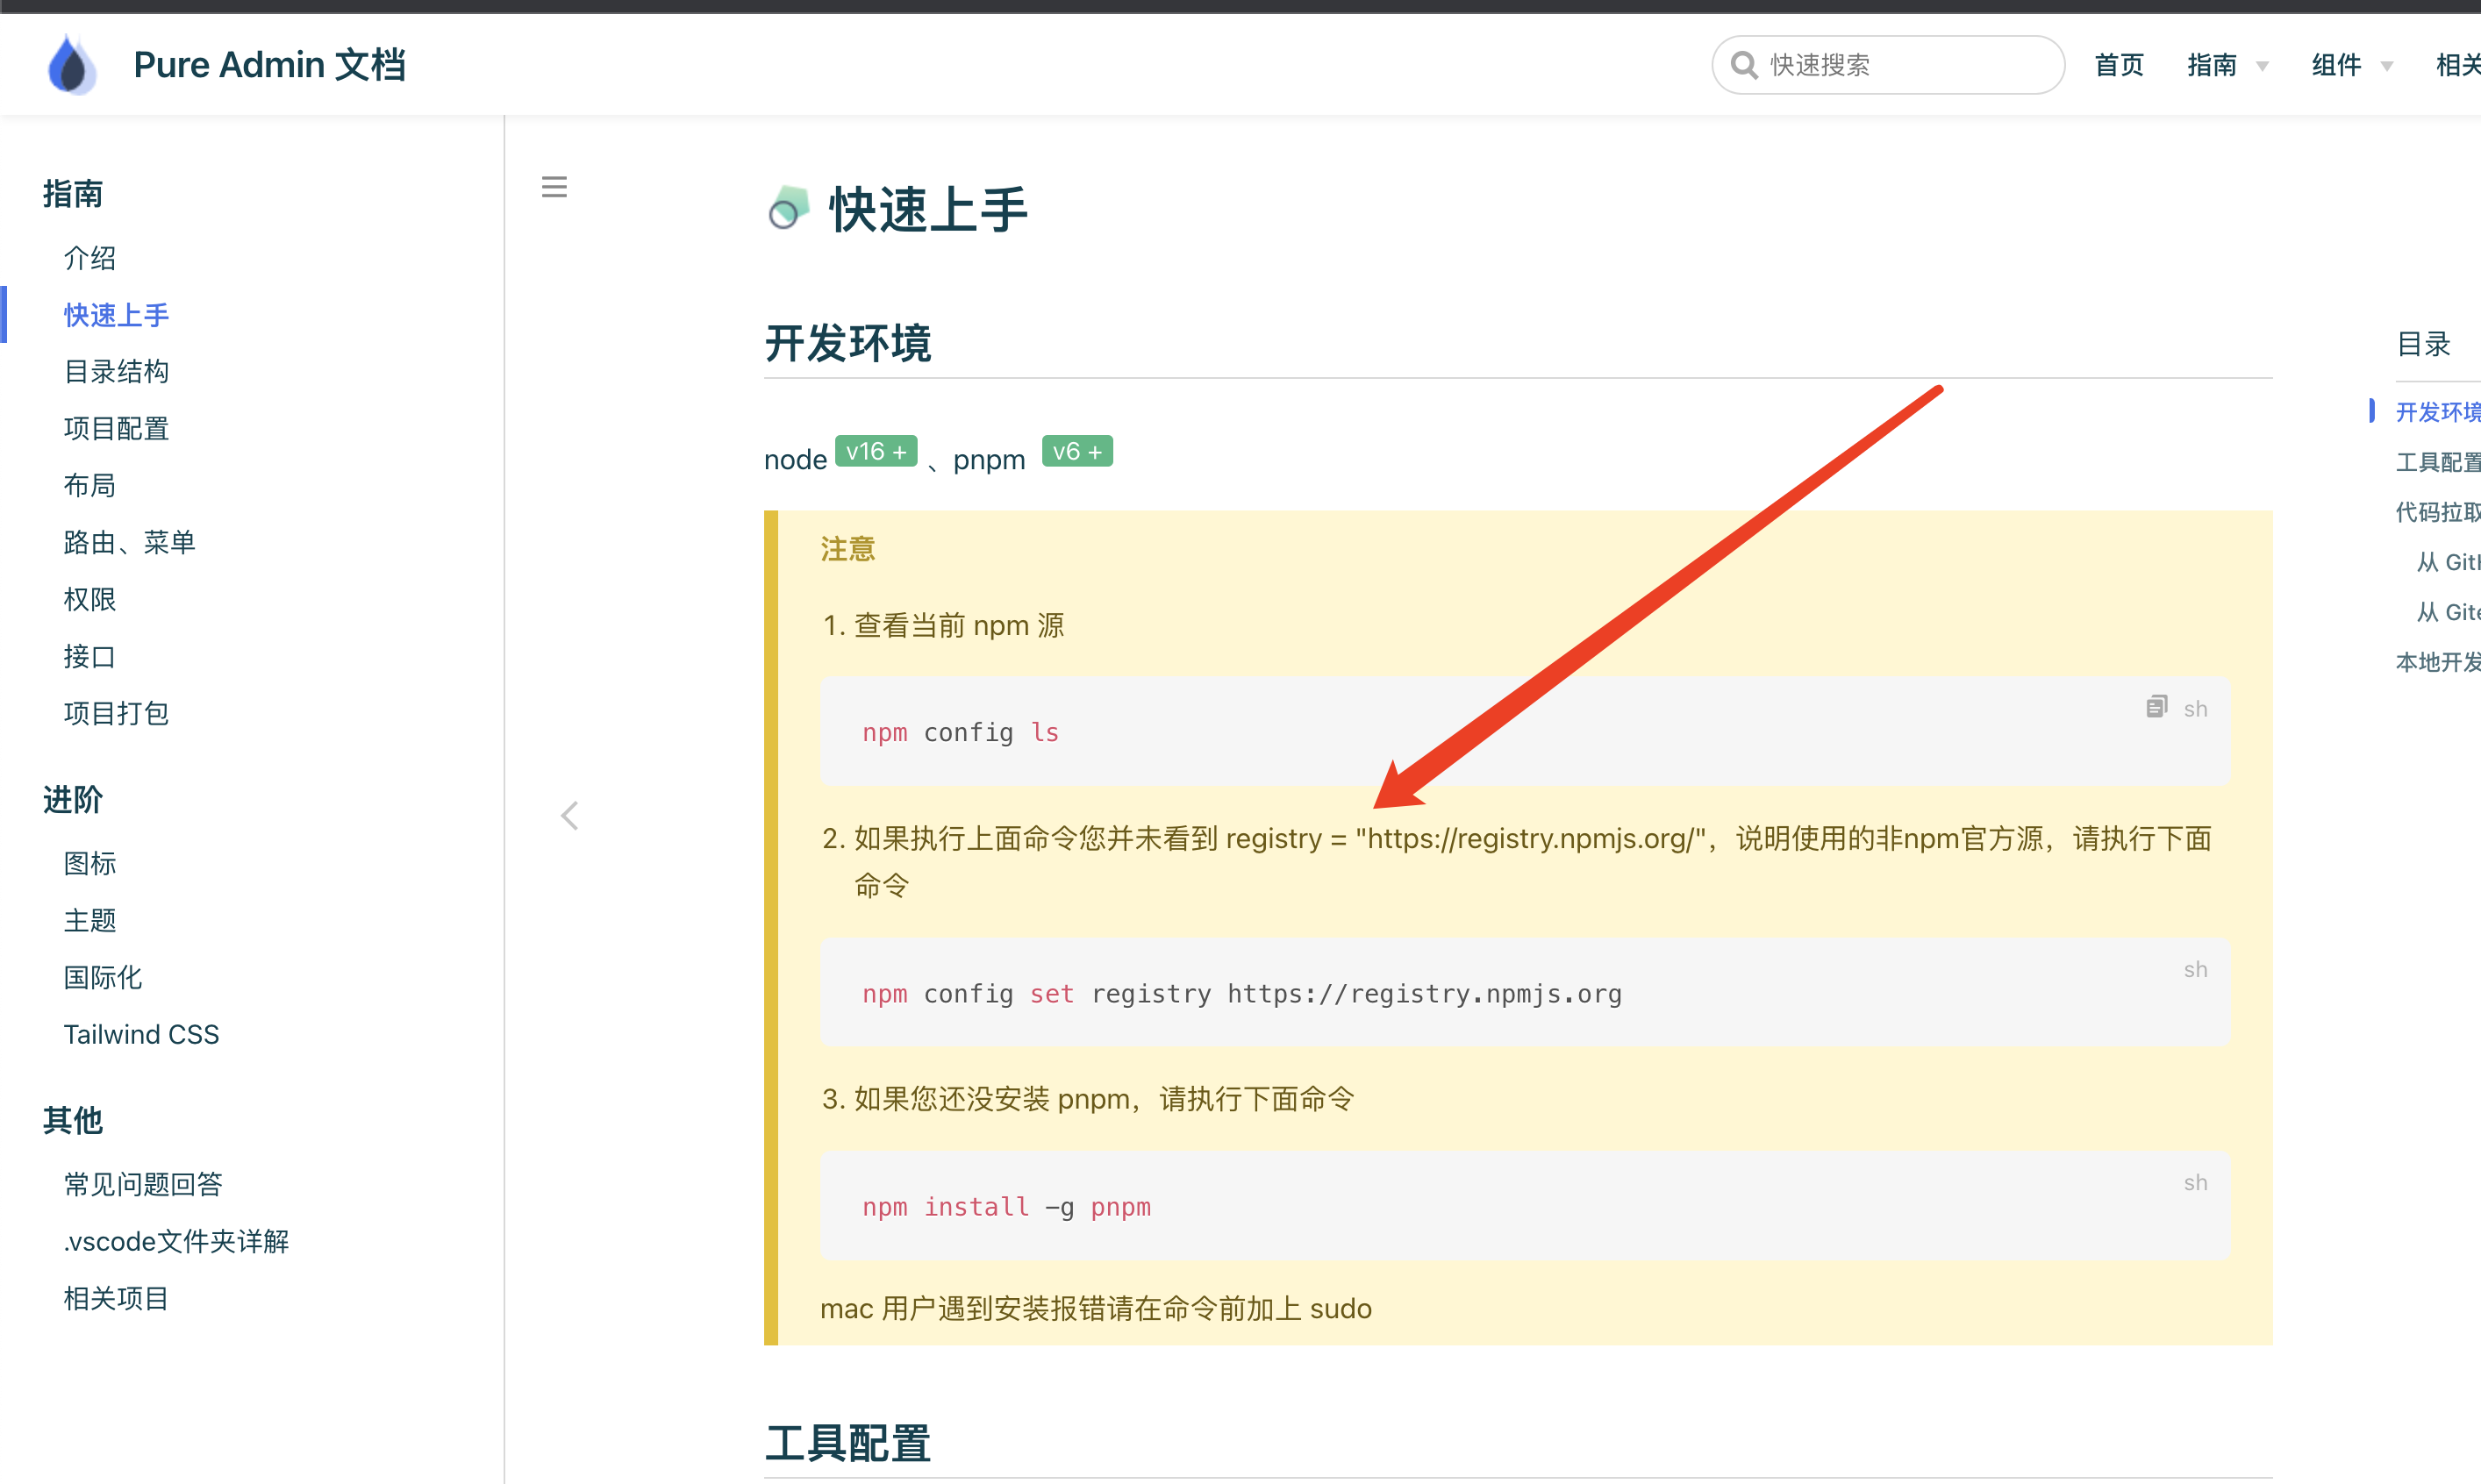The height and width of the screenshot is (1484, 2481).
Task: Select 快速上手 in the sidebar
Action: point(116,315)
